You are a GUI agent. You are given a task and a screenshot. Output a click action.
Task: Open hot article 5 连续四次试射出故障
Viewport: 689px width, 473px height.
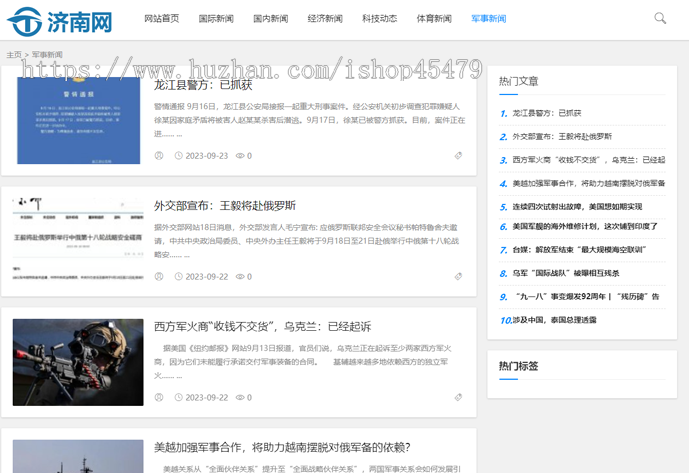577,207
